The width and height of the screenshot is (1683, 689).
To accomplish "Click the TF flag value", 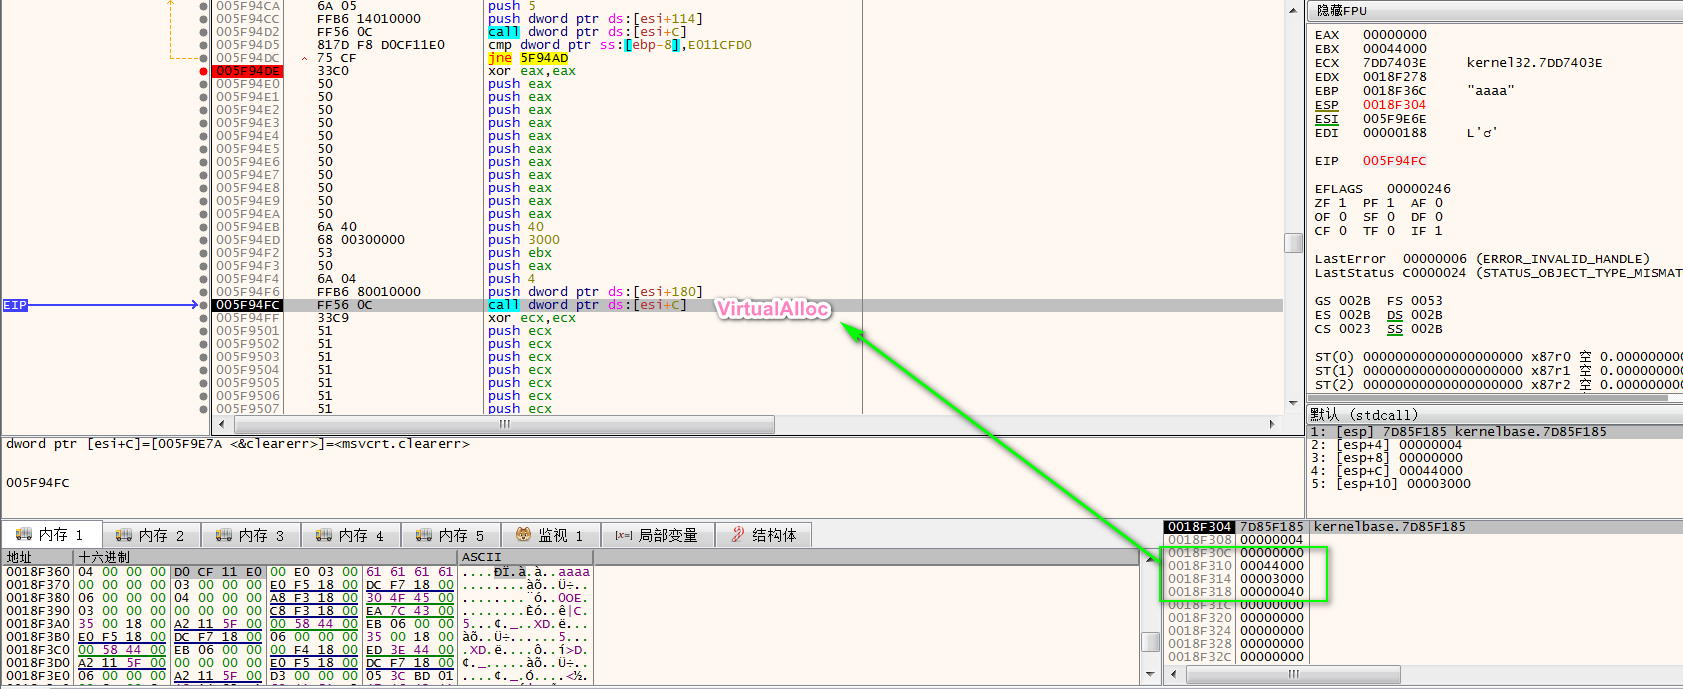I will click(x=1390, y=231).
